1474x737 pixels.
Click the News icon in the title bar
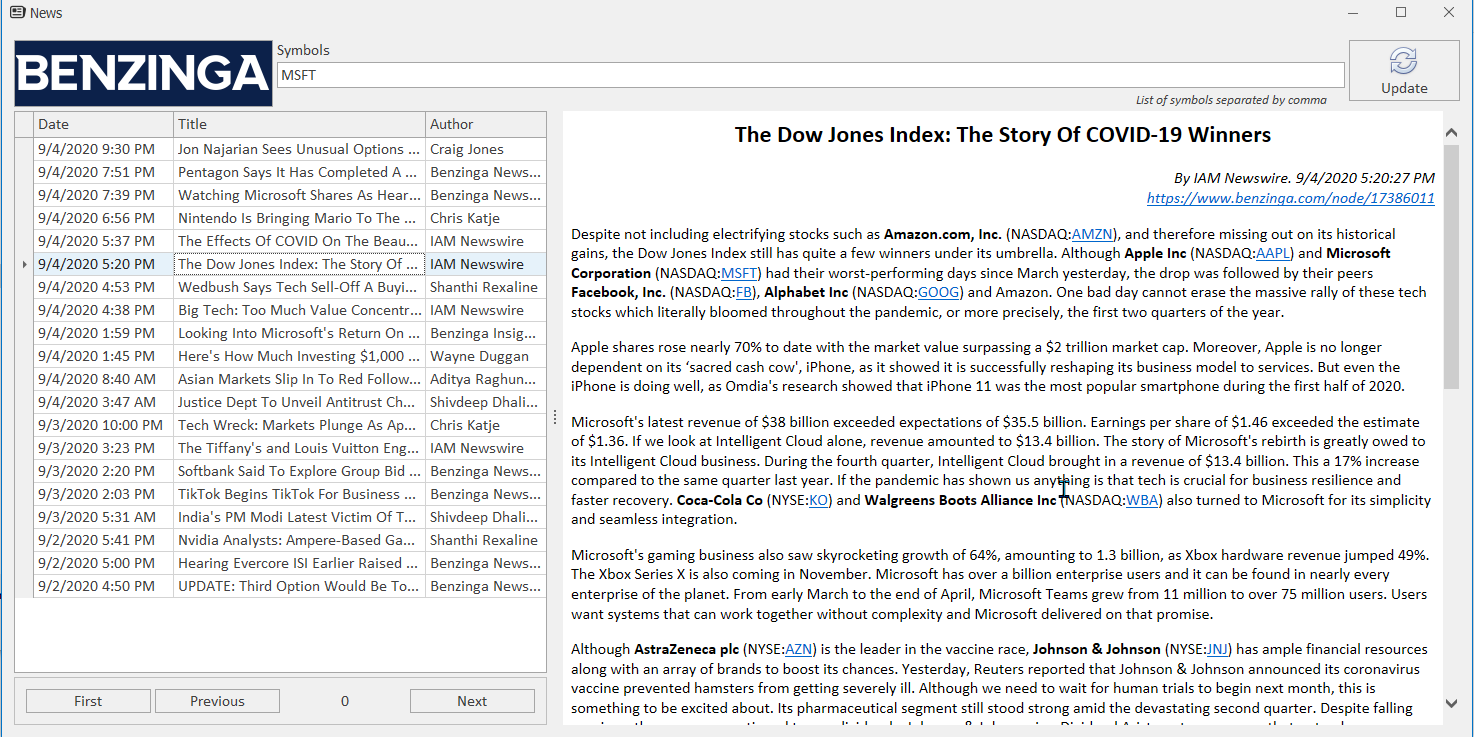coord(16,12)
